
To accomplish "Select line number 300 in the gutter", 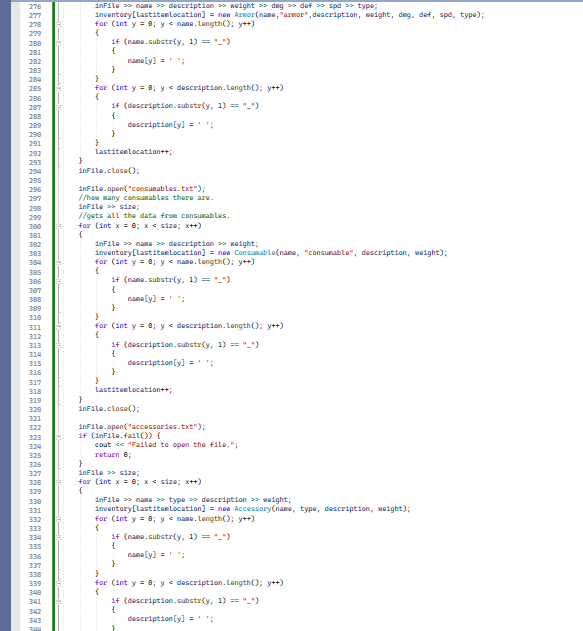I will click(x=35, y=227).
